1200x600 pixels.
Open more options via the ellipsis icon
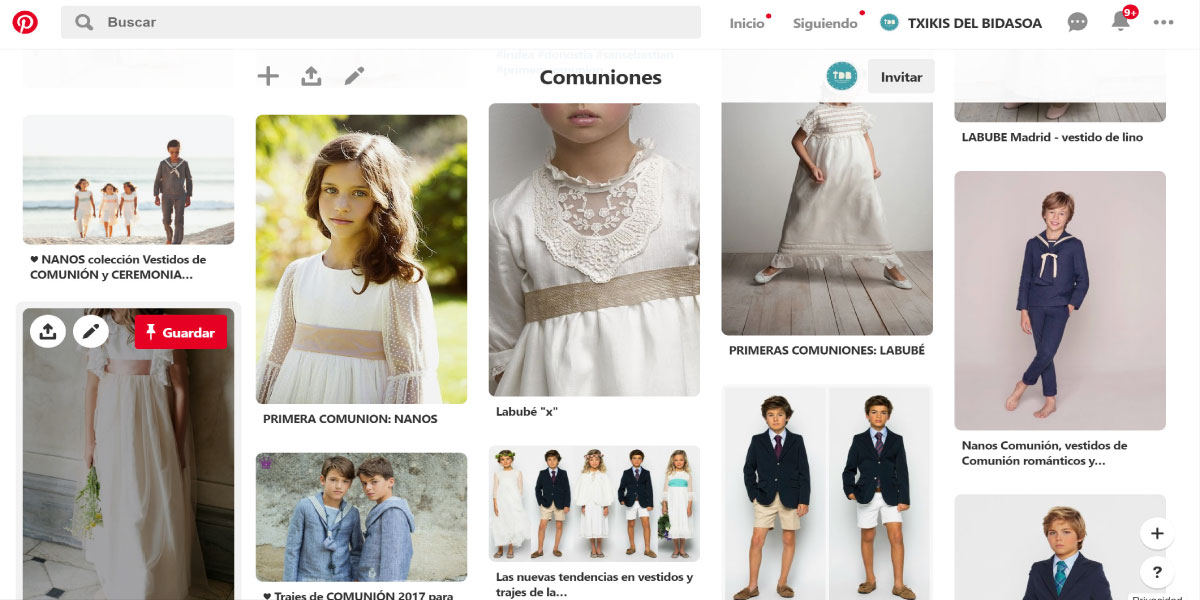click(x=1162, y=21)
